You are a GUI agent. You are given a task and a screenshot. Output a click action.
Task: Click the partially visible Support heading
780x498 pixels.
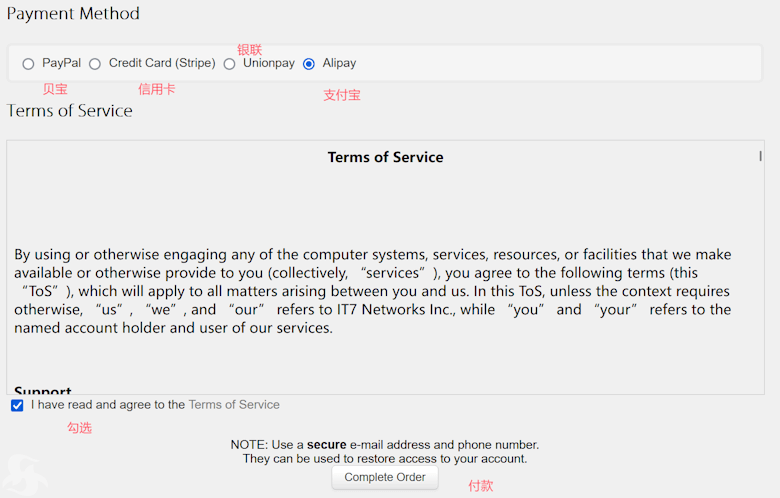click(43, 390)
